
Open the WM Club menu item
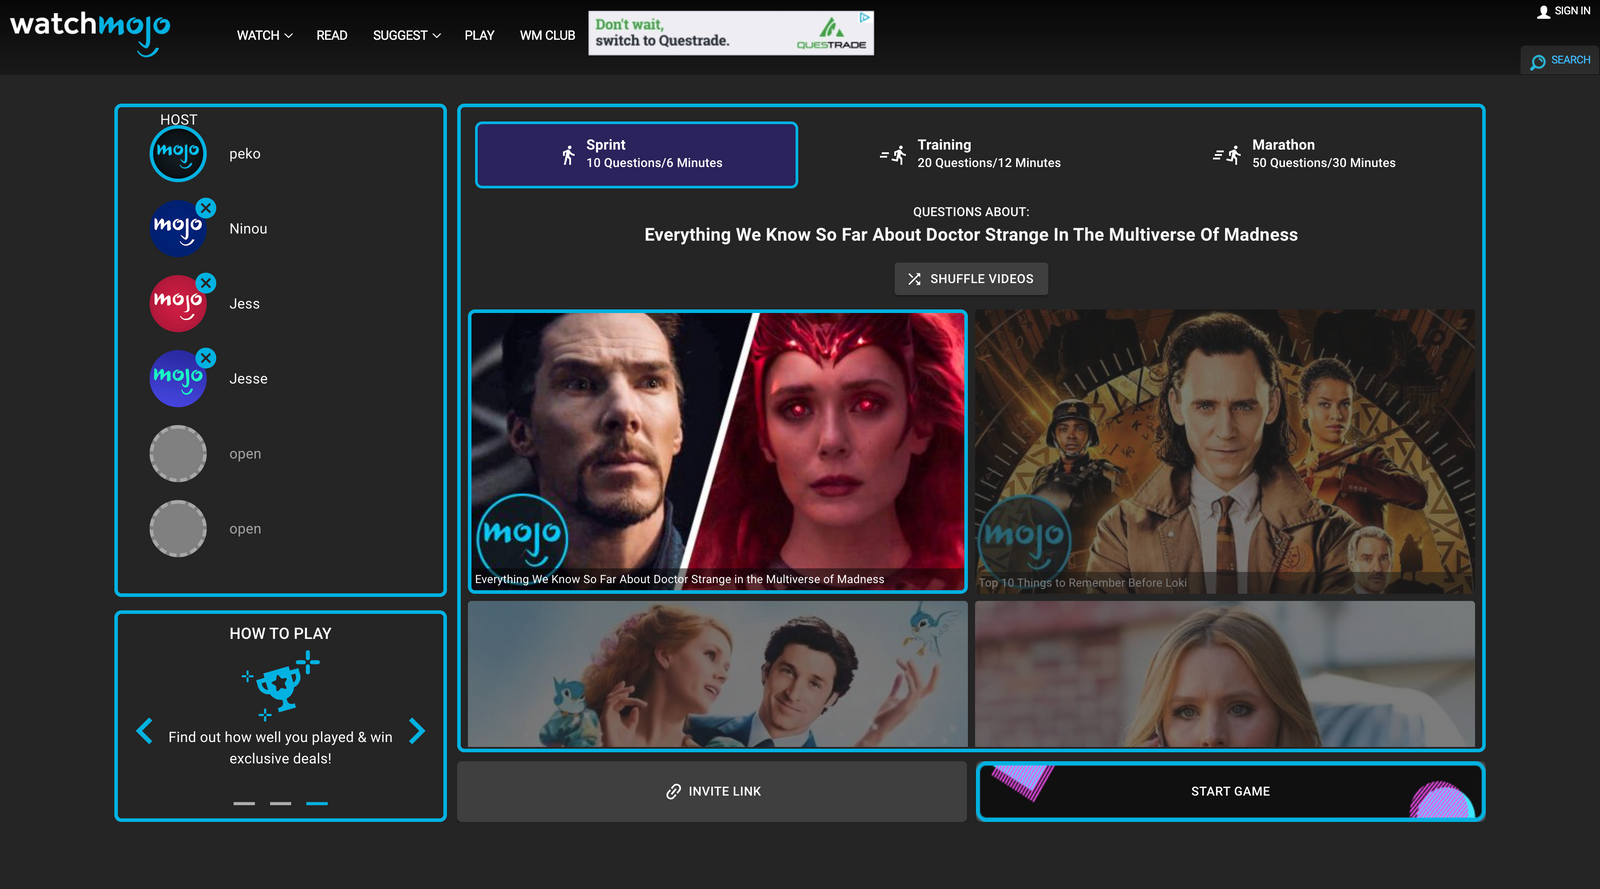tap(547, 36)
